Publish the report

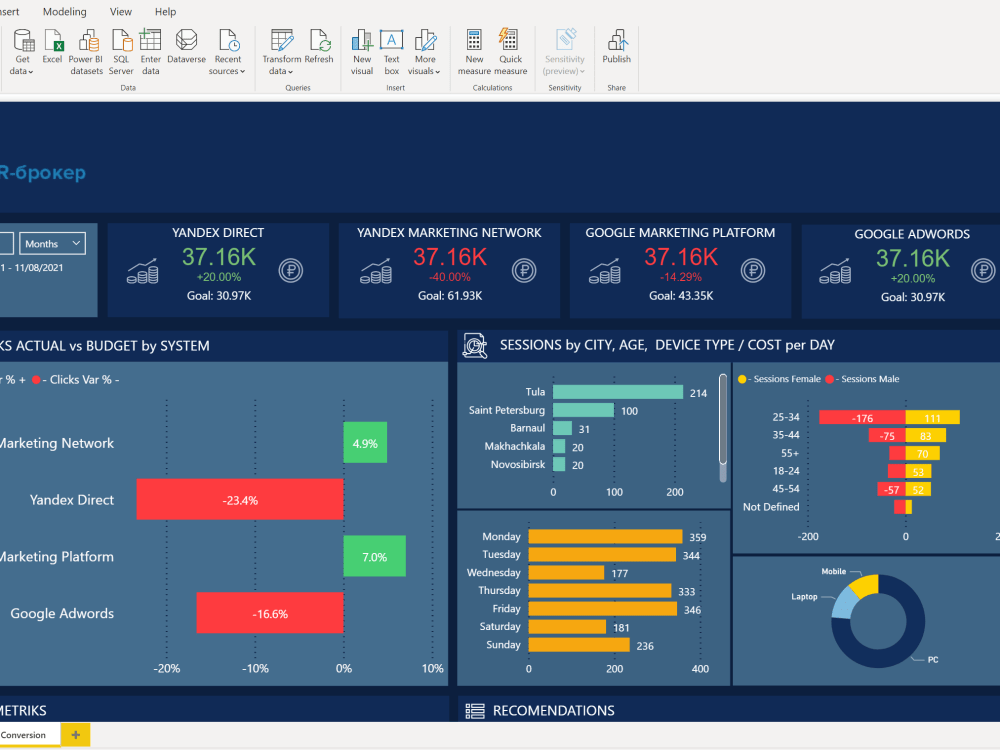pos(617,47)
